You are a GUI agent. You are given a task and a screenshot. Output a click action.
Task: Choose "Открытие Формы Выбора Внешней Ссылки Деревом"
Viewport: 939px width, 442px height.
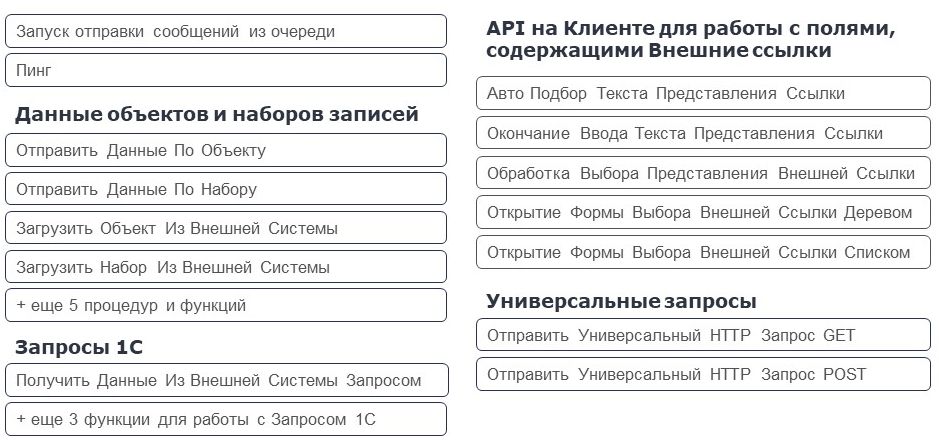(703, 212)
